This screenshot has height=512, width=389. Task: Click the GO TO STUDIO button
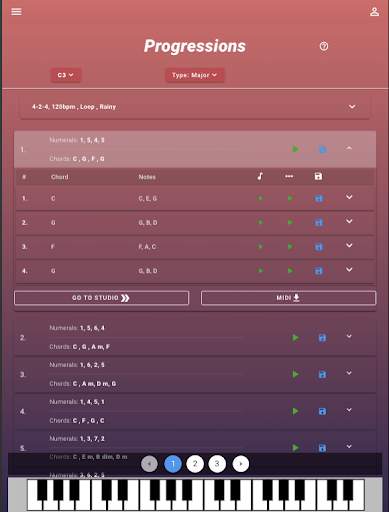click(x=101, y=298)
